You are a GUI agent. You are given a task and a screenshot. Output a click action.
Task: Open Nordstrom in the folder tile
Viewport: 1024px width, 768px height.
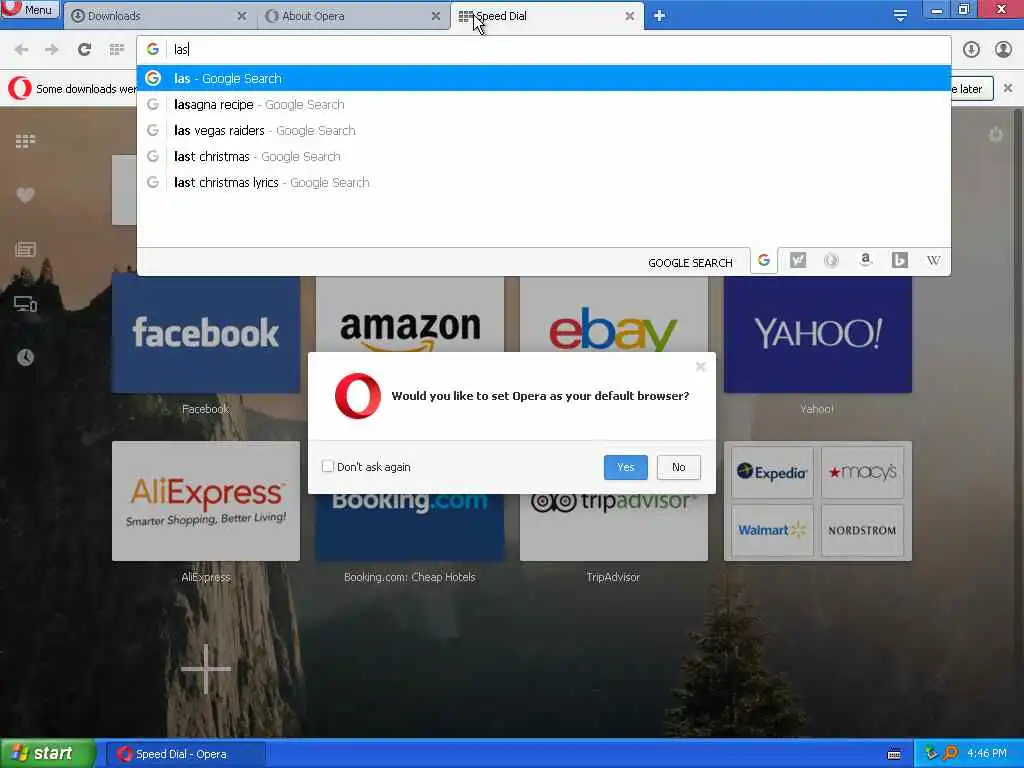tap(862, 530)
